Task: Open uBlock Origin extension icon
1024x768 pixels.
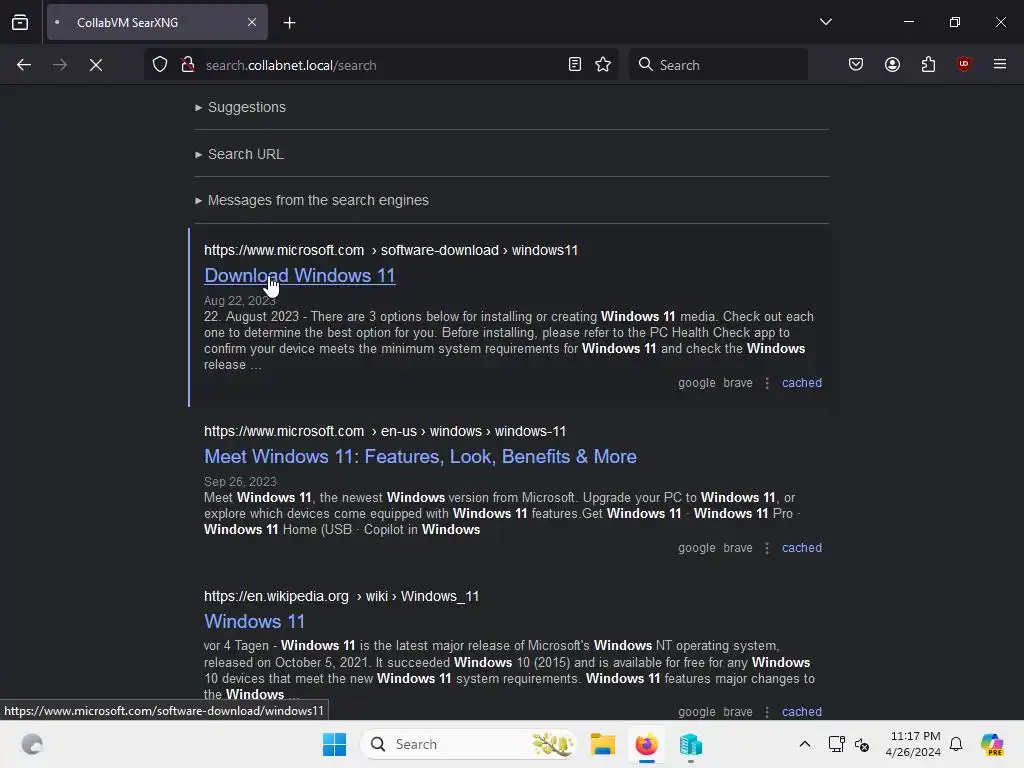Action: coord(964,65)
